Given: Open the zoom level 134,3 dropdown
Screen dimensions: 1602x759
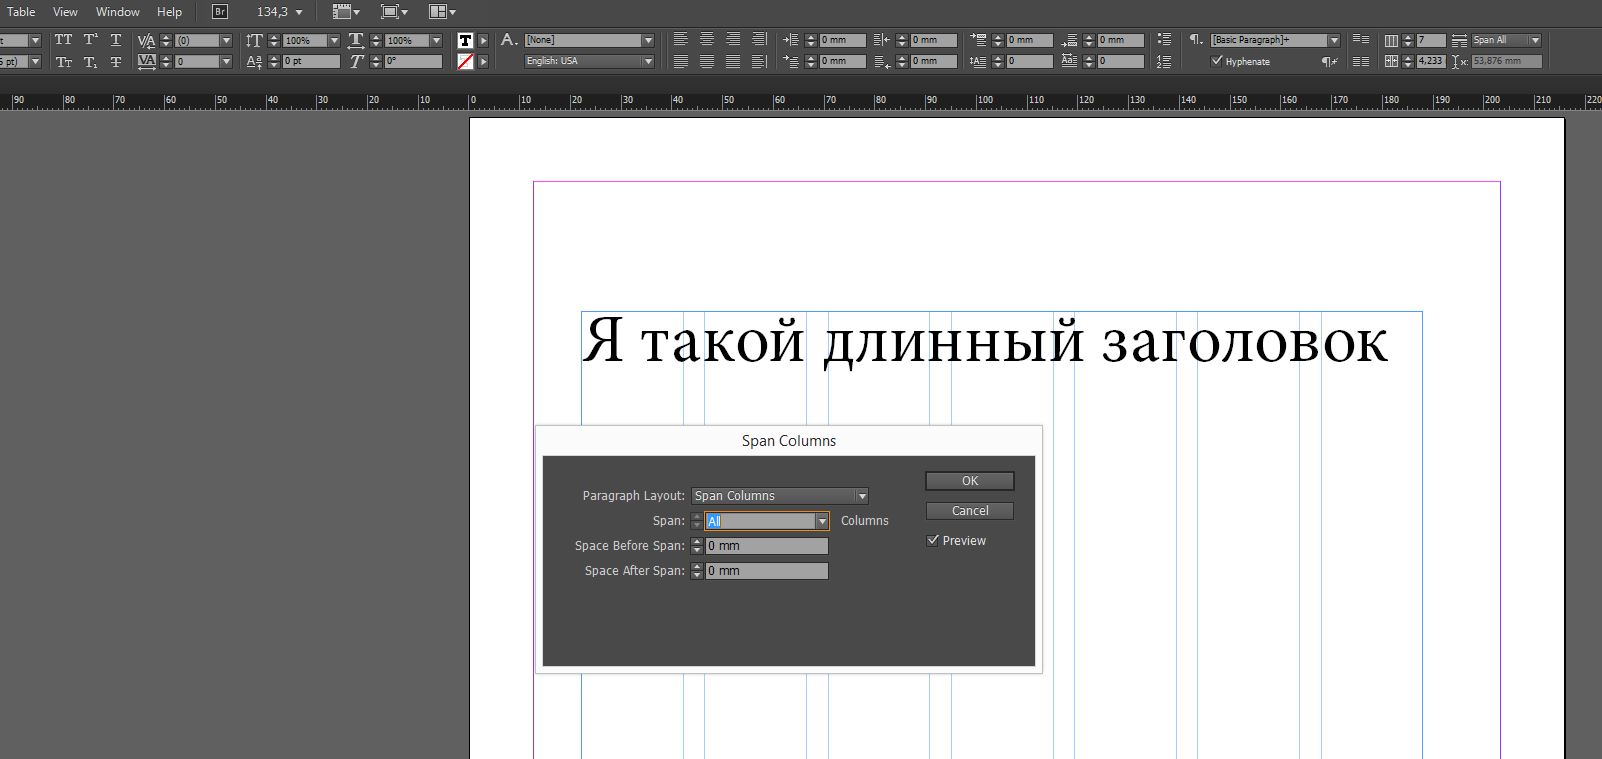Looking at the screenshot, I should 298,12.
